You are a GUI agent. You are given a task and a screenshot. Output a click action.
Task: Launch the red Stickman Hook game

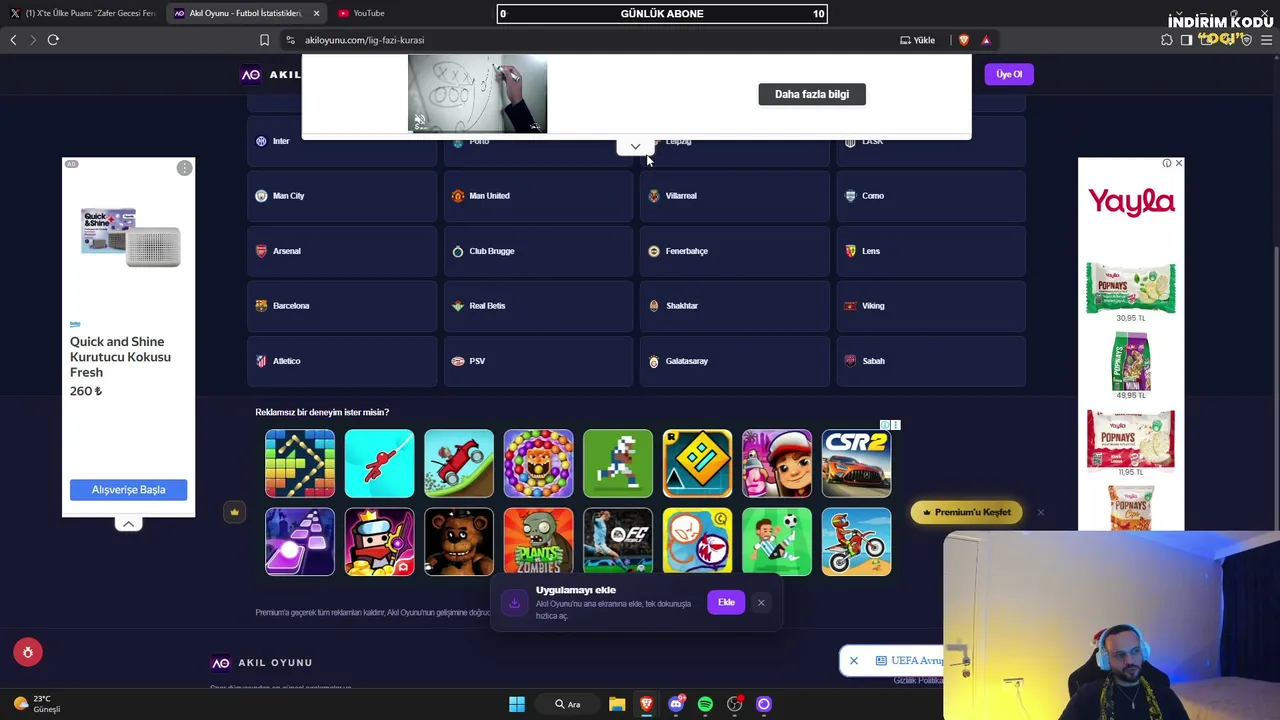pos(379,463)
